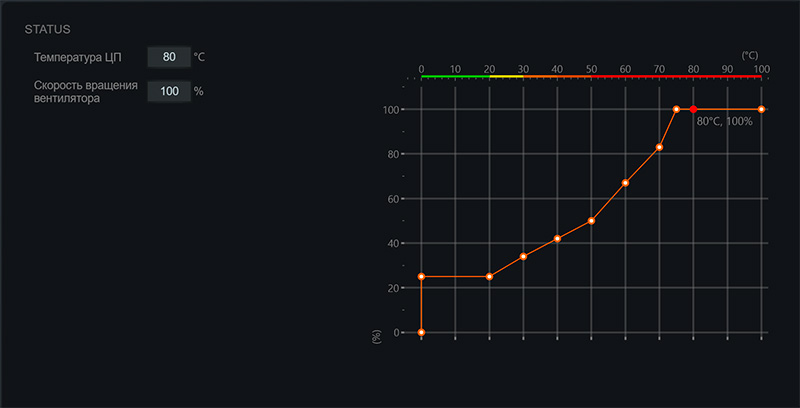Screen dimensions: 800x408
Task: Select the fan curve point at 0°C, 0%
Action: [421, 332]
